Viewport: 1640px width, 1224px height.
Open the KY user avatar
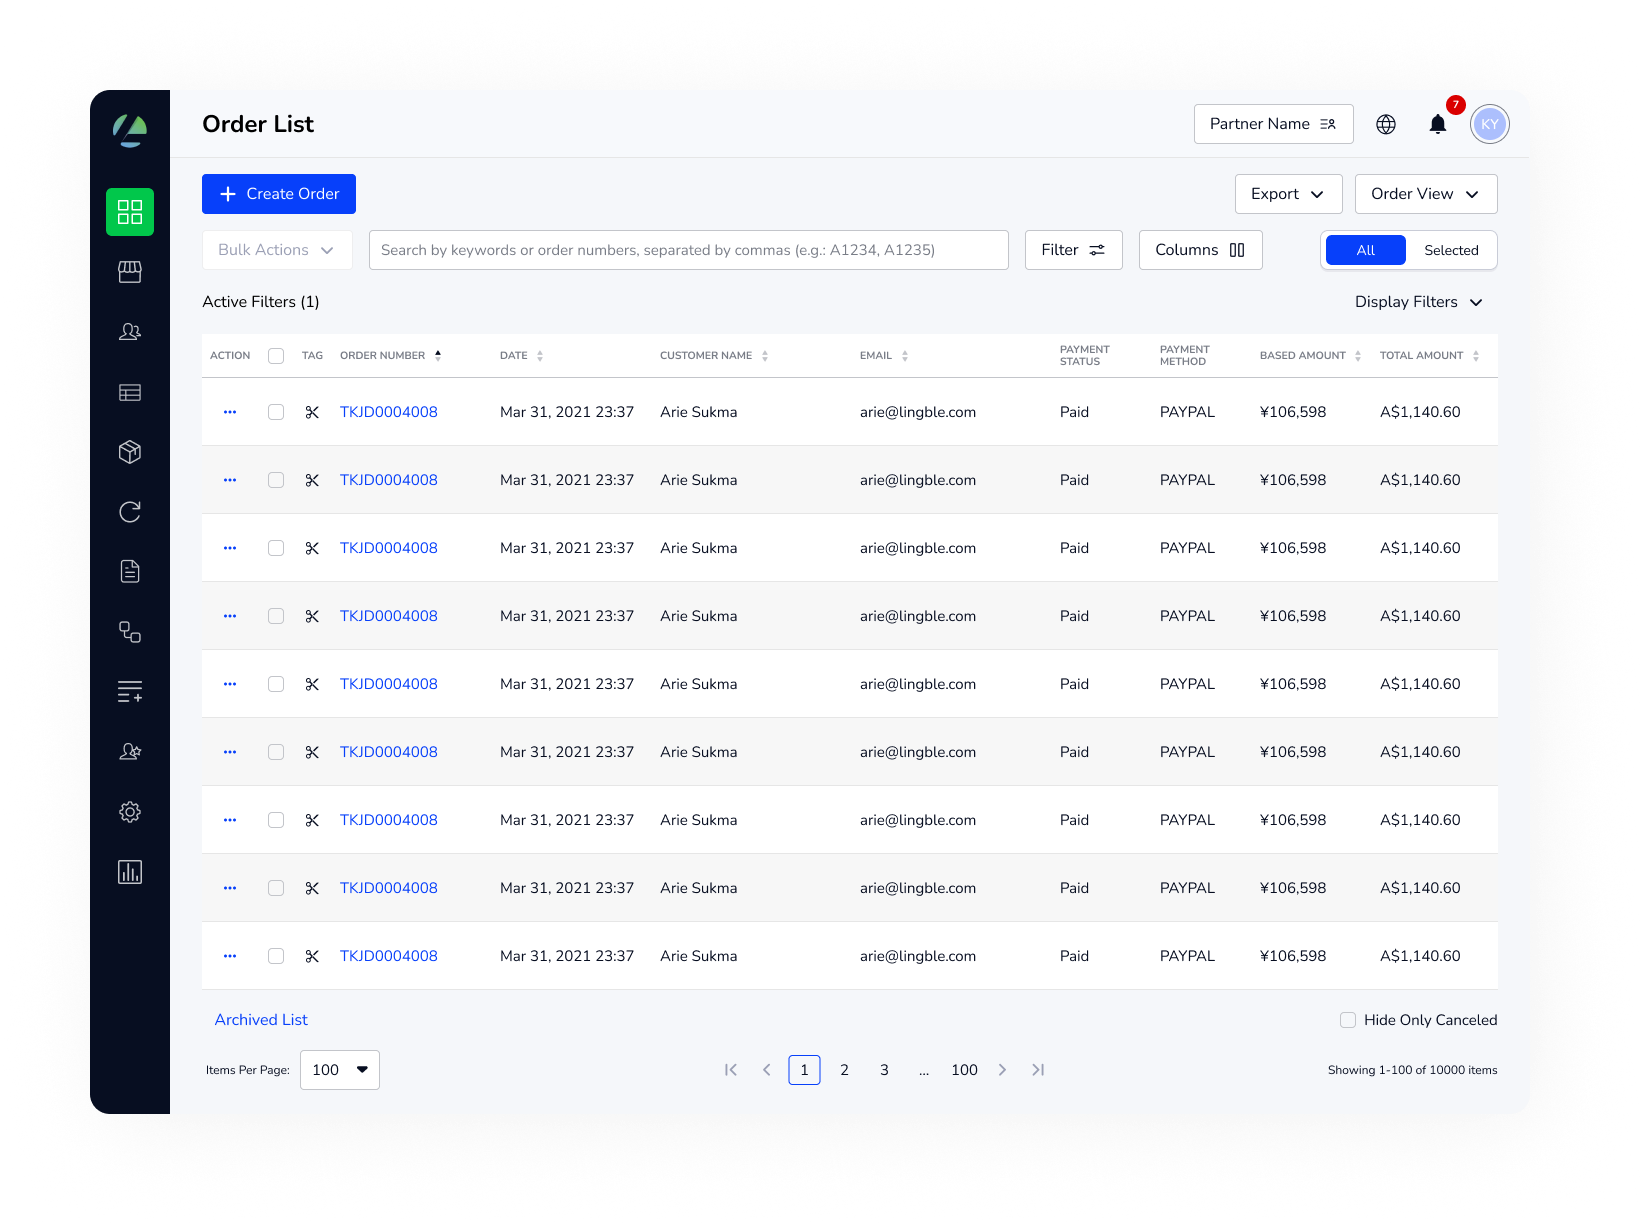click(1490, 124)
